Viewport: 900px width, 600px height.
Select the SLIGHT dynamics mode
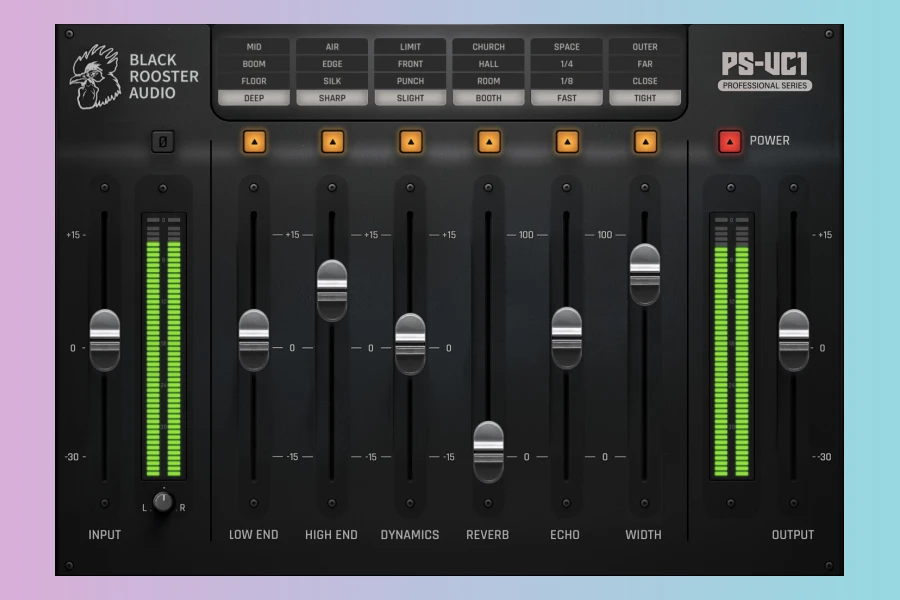click(x=410, y=98)
